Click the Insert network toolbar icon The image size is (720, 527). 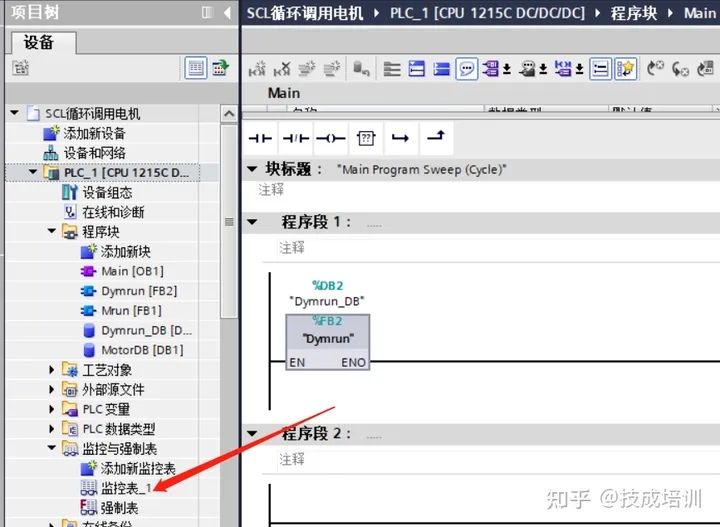tap(257, 69)
